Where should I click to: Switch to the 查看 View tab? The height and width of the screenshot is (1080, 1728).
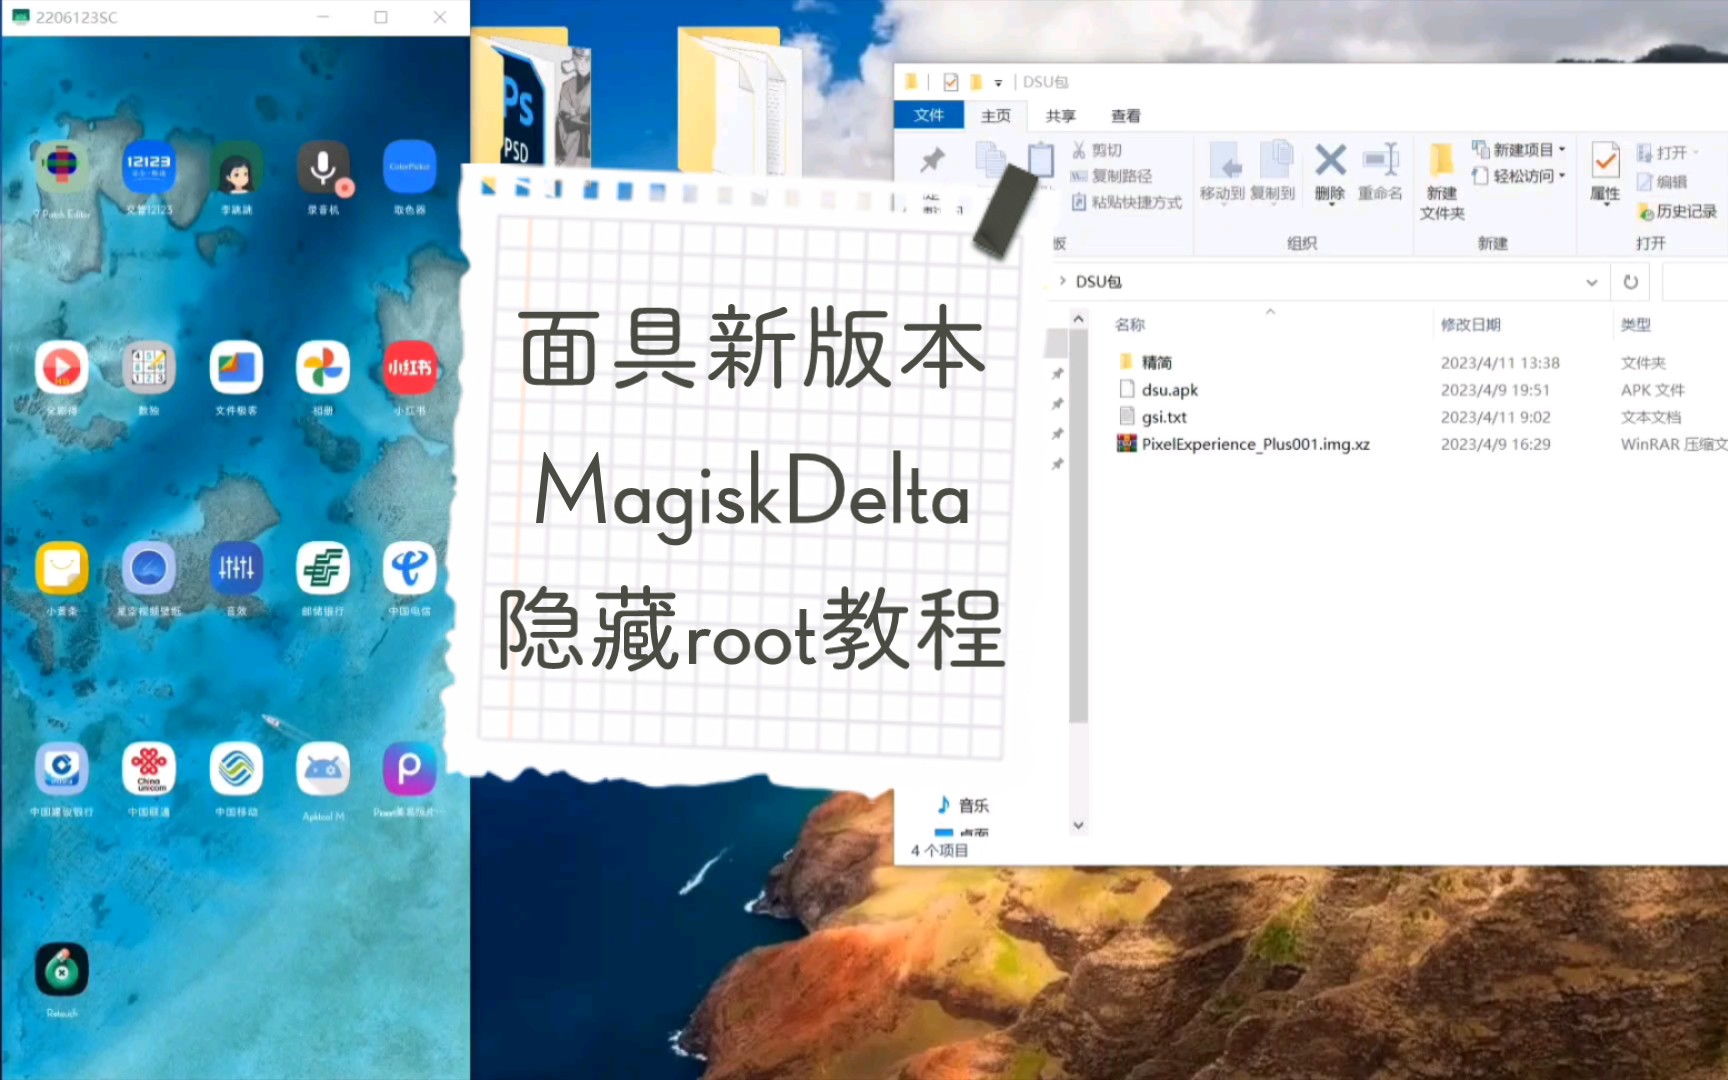click(x=1126, y=116)
